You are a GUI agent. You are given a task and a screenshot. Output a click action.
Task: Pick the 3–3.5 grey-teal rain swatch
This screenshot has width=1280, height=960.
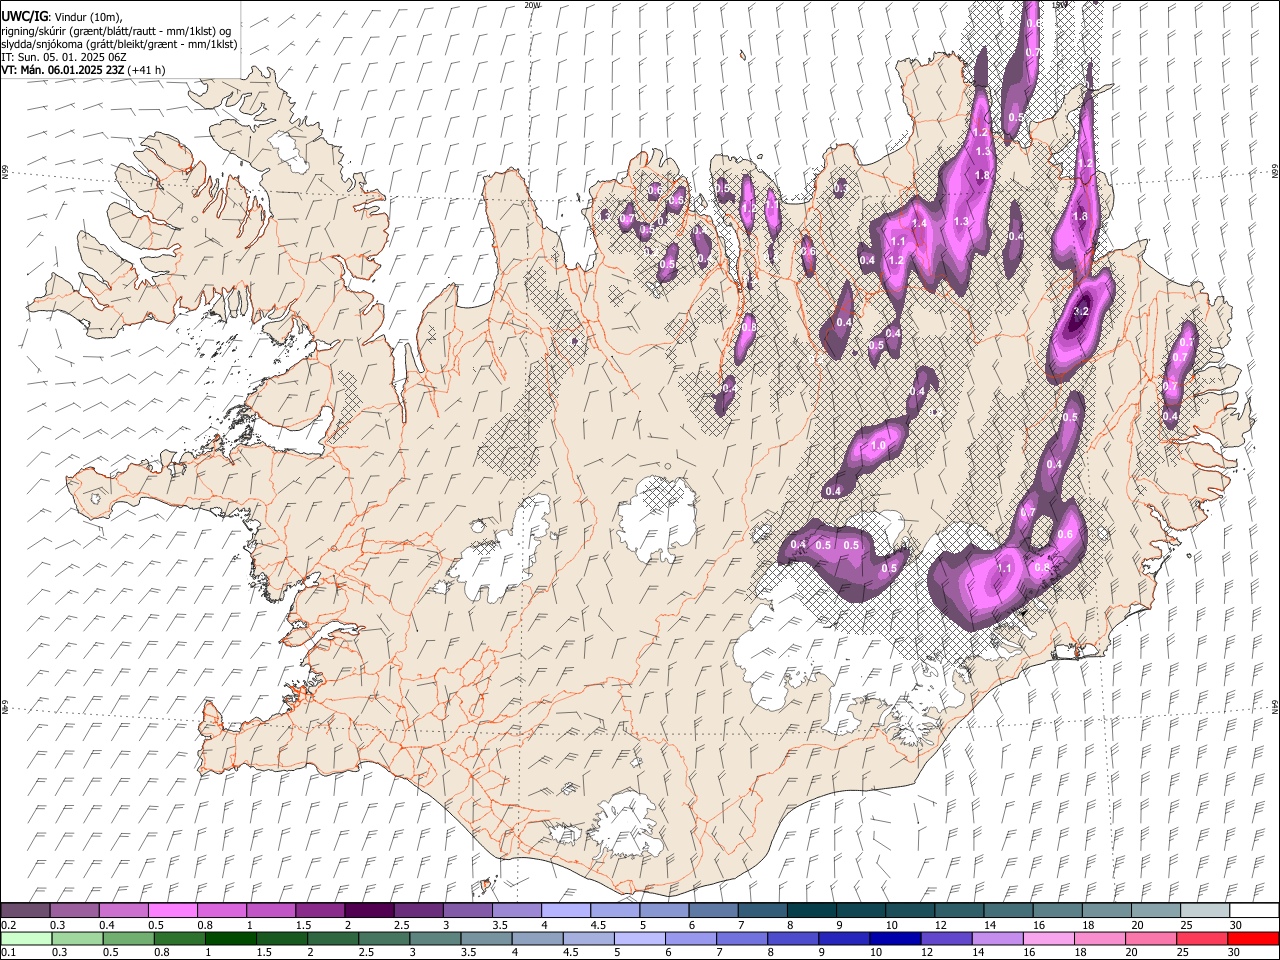click(434, 938)
